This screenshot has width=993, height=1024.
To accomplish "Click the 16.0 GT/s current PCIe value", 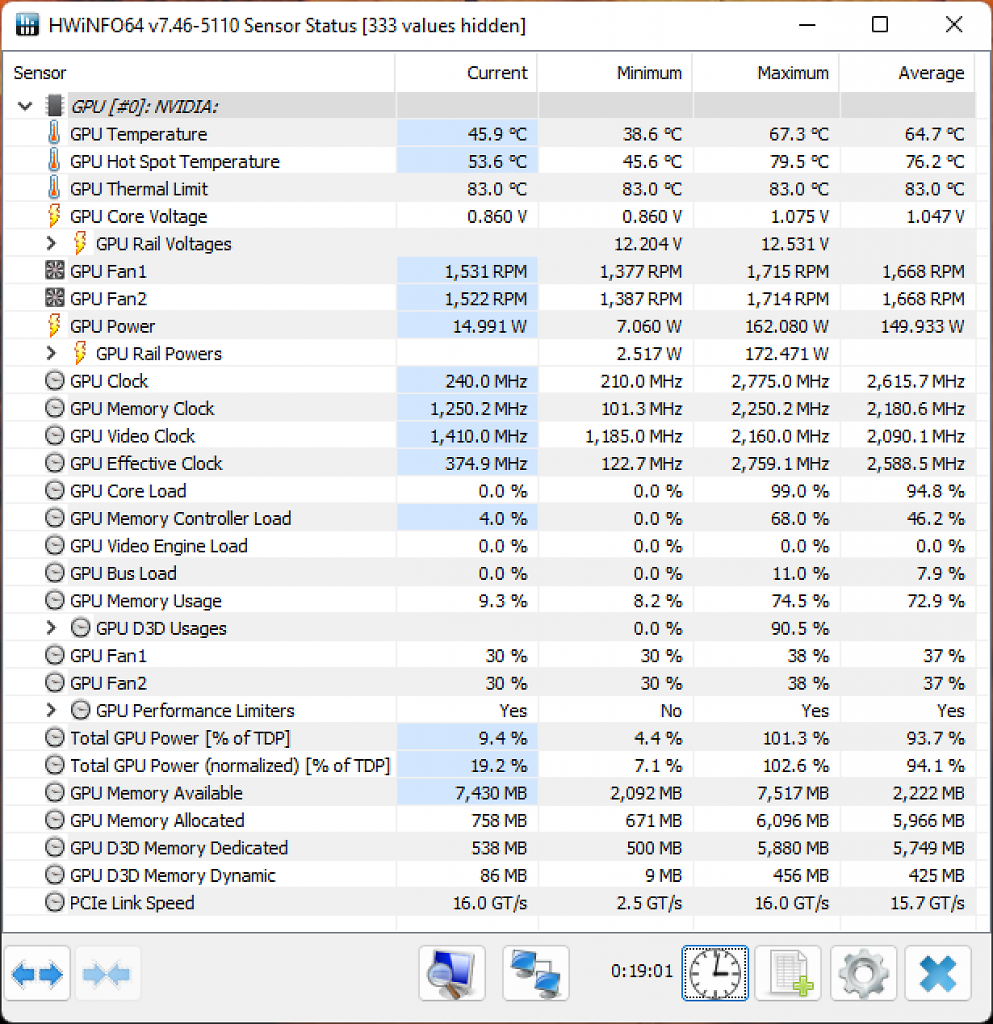I will click(x=490, y=903).
